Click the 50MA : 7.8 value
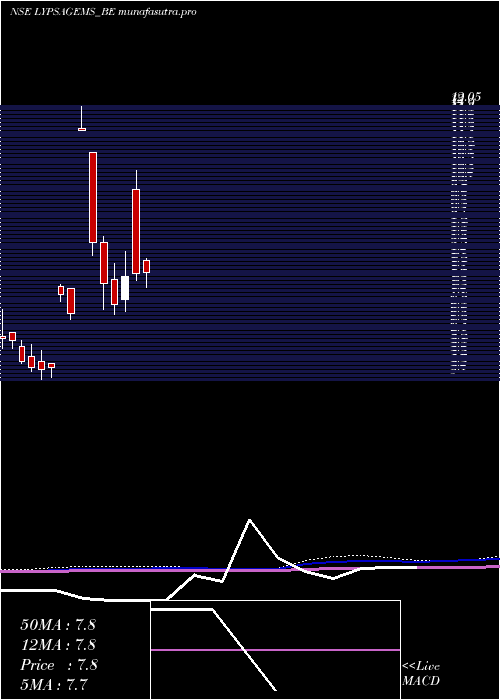Image resolution: width=500 pixels, height=700 pixels. 58,625
